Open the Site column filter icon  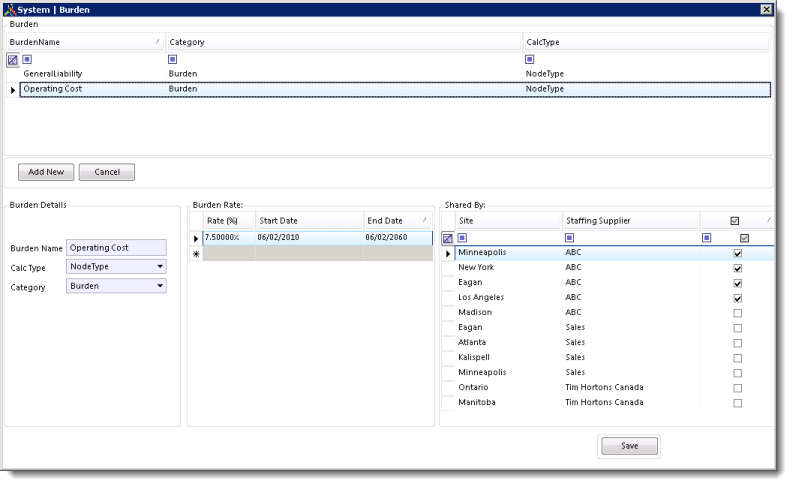(x=462, y=238)
